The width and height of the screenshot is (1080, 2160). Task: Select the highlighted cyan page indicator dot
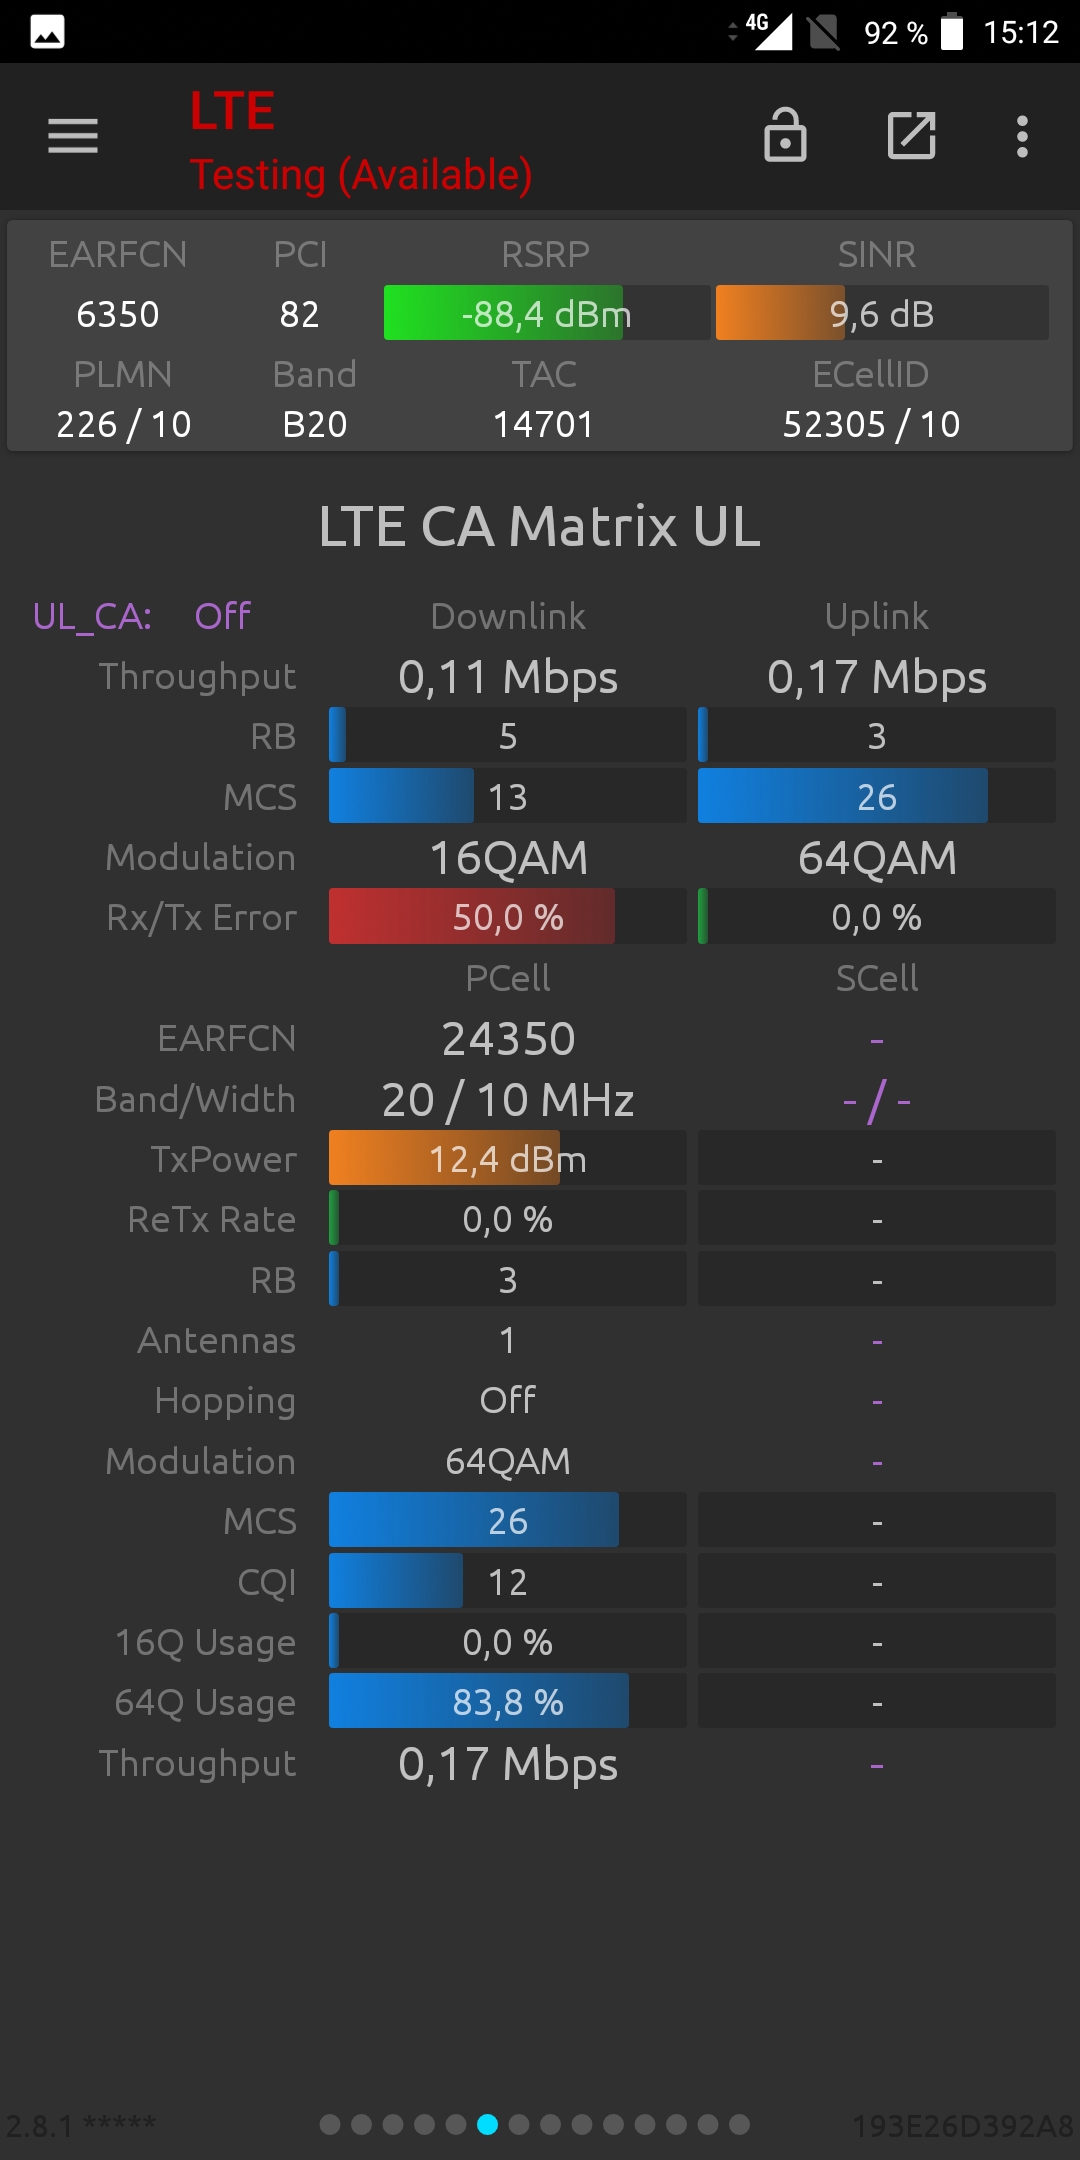pos(487,2124)
